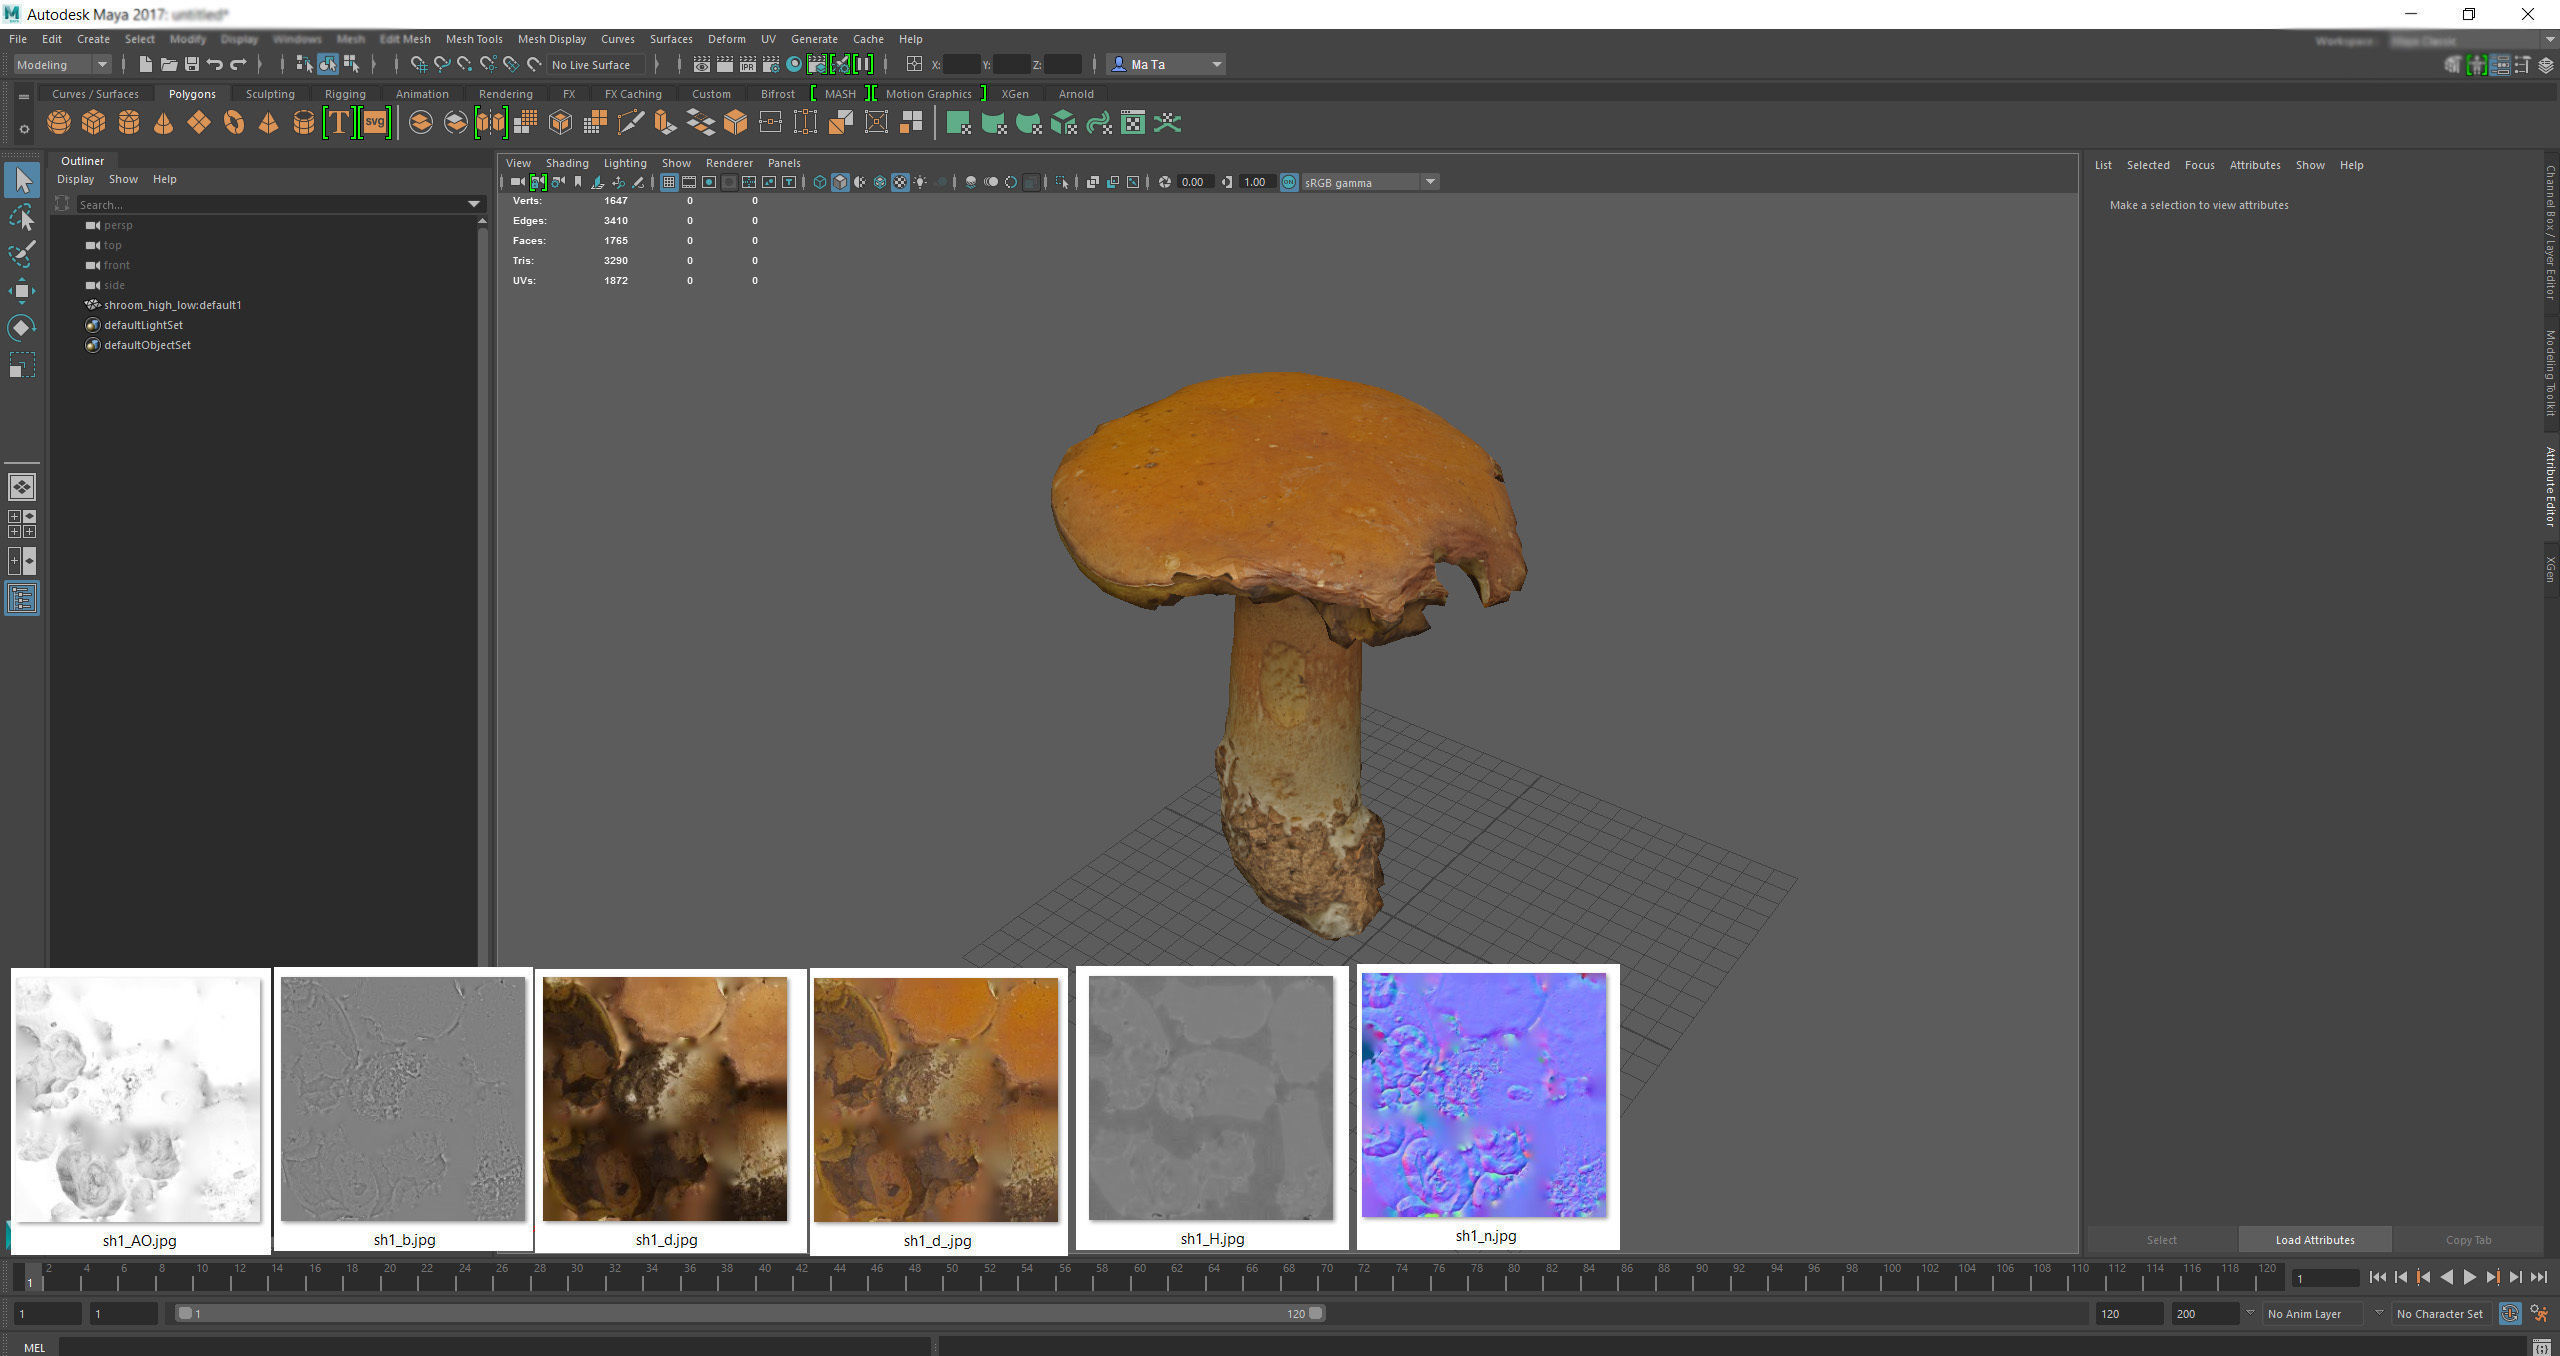Activate the Select tool arrow in toolbox

22,181
